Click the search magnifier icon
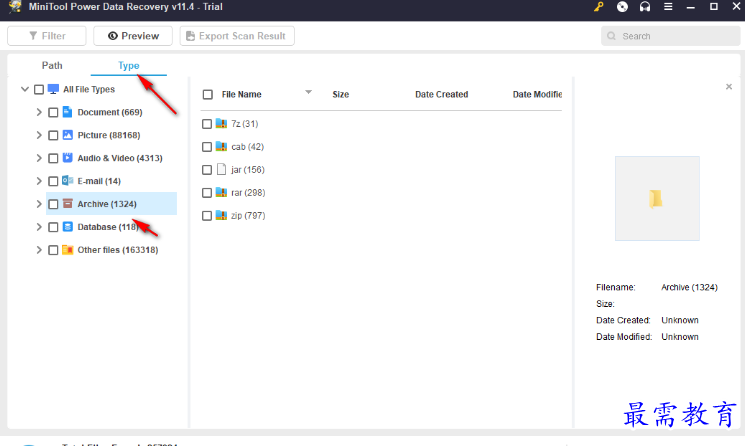The image size is (745, 446). (611, 36)
